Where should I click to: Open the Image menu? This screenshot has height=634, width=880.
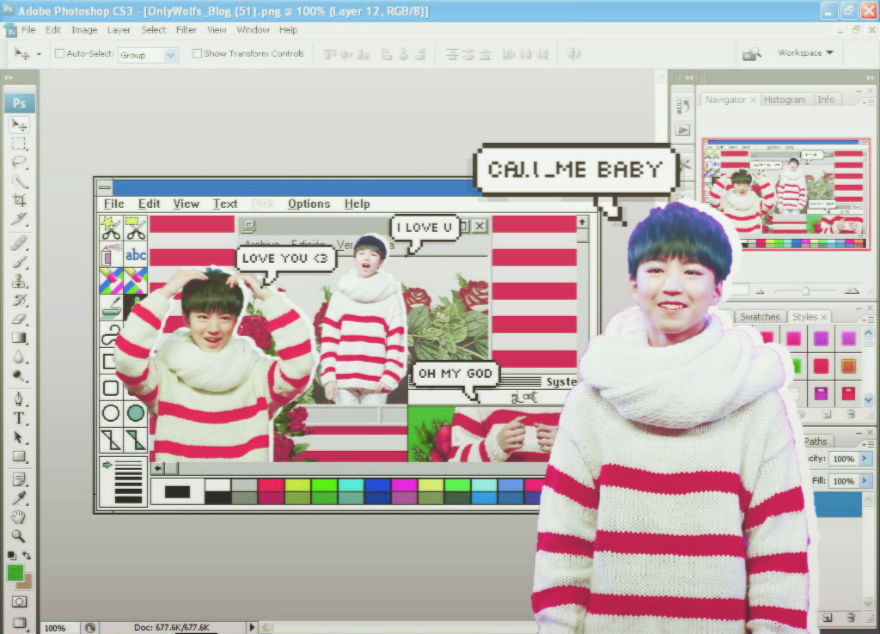tap(84, 30)
